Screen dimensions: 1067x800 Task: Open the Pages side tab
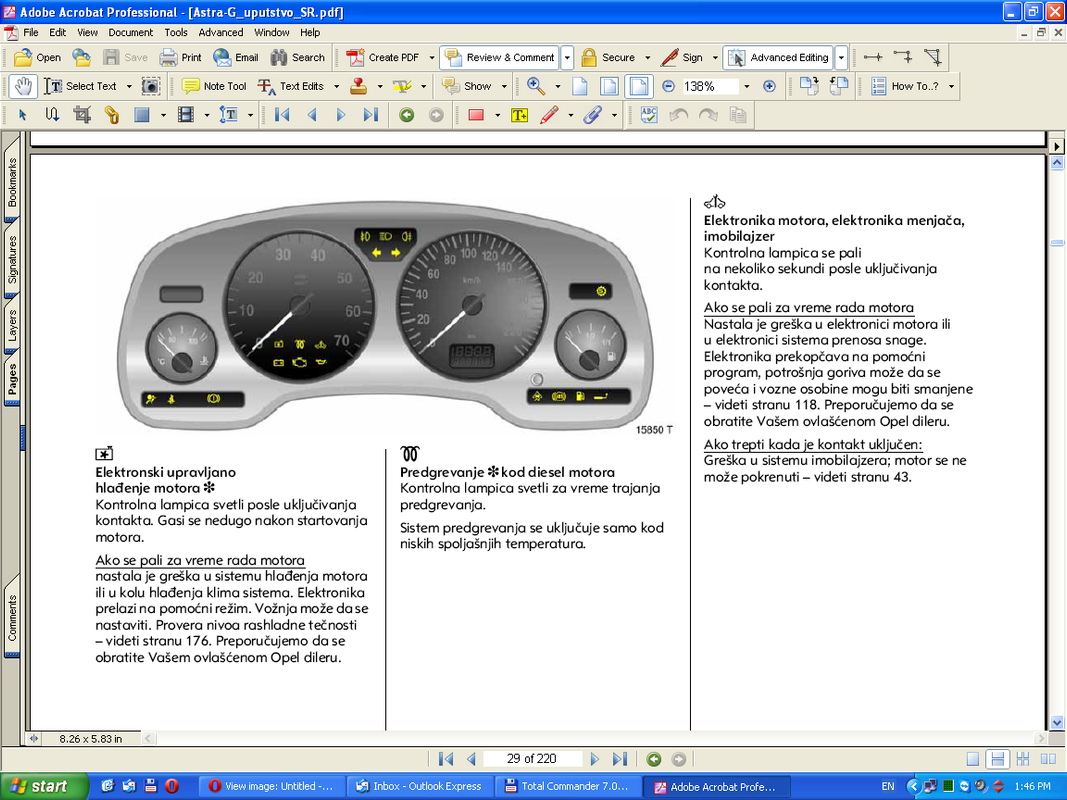pos(12,380)
